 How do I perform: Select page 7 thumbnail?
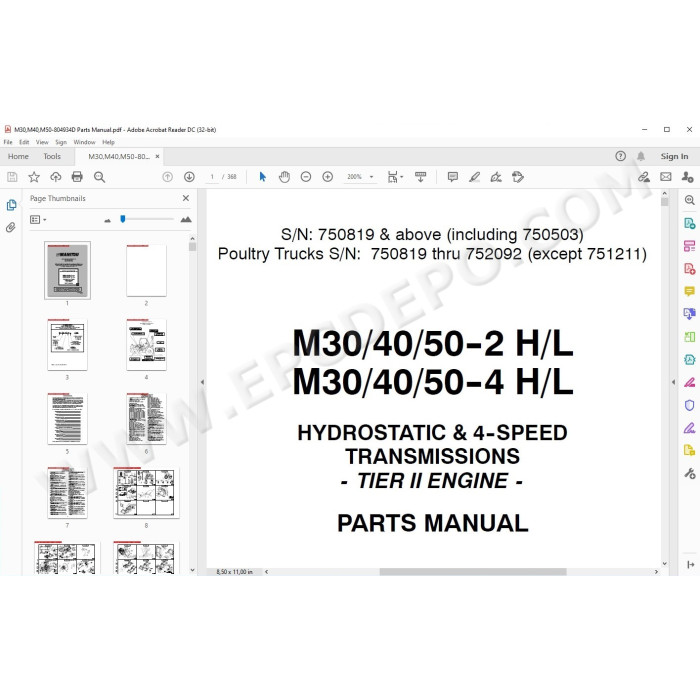[x=67, y=492]
